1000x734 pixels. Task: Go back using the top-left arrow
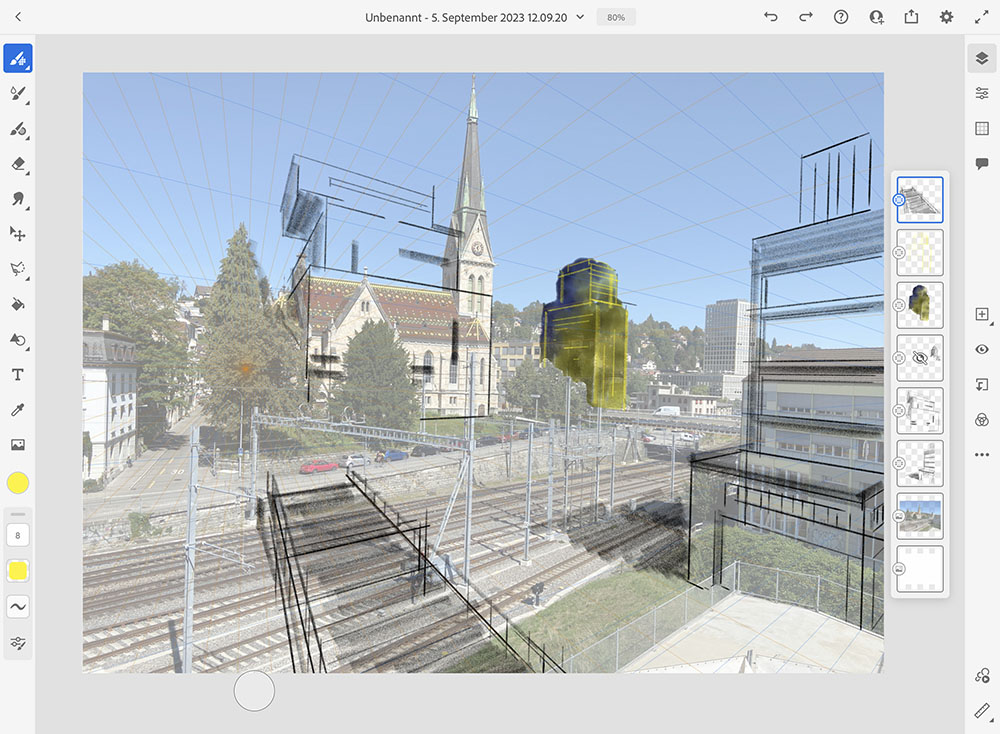pyautogui.click(x=19, y=17)
